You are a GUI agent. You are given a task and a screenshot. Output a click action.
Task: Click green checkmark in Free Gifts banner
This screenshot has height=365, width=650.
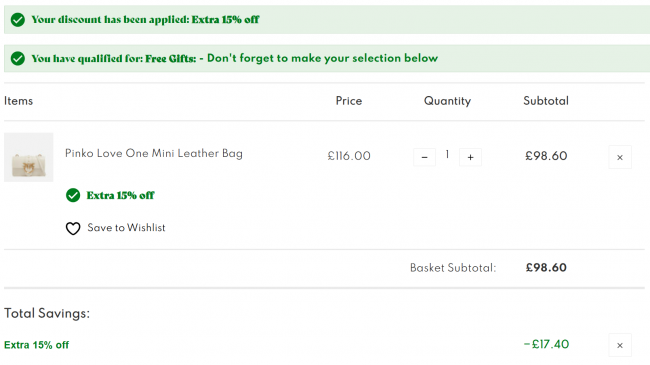tap(18, 58)
